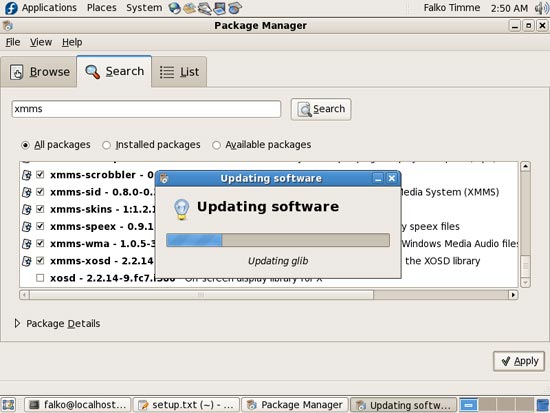The height and width of the screenshot is (413, 550).
Task: Click the search text field containing xmms
Action: tap(146, 109)
